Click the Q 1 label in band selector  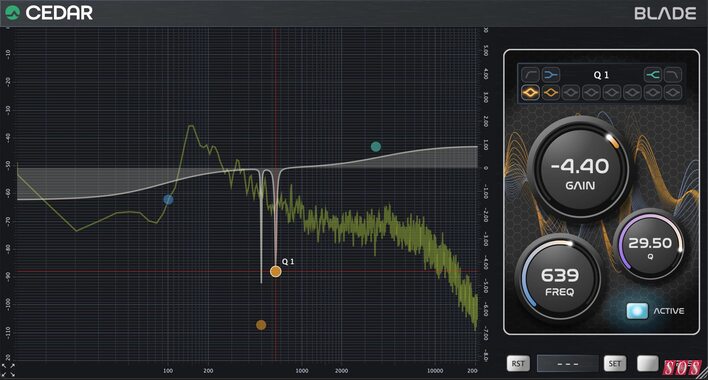(x=601, y=75)
